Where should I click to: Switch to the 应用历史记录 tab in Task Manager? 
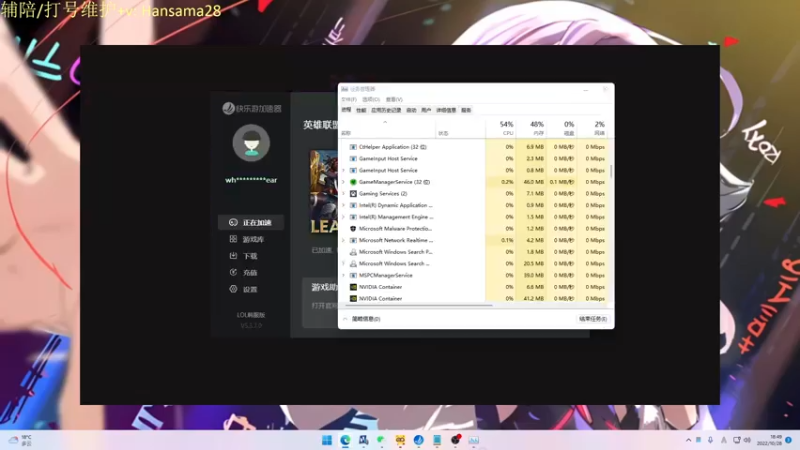(x=386, y=110)
